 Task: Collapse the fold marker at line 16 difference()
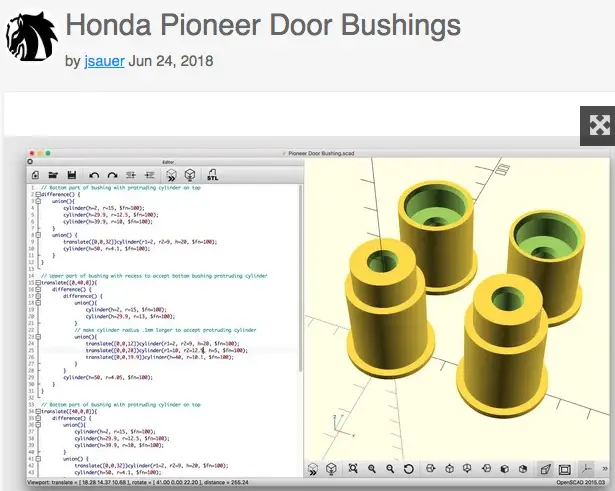38,289
